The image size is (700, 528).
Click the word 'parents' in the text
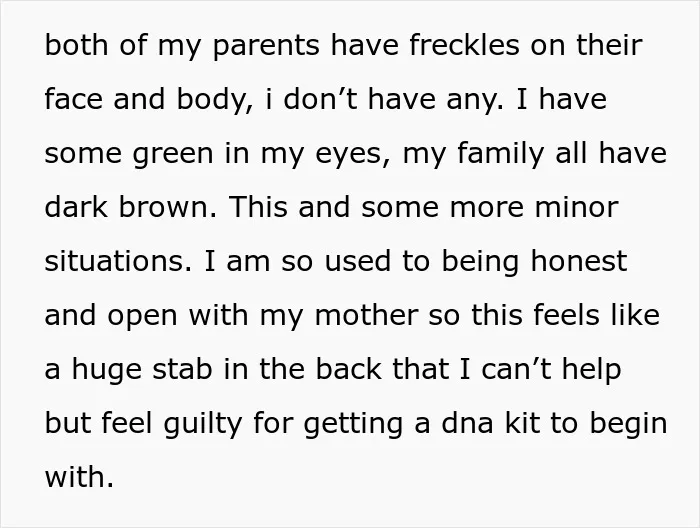267,47
